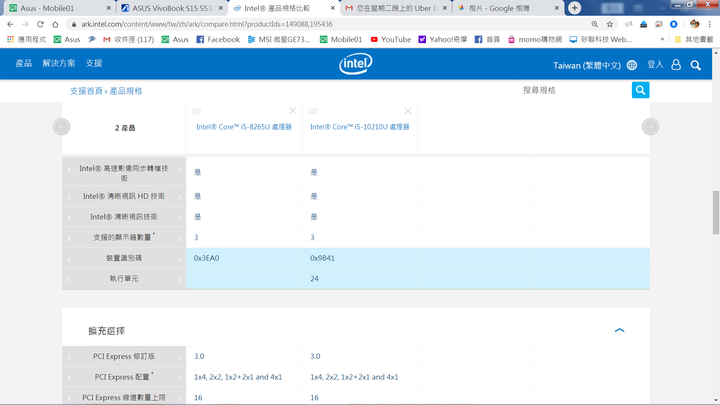This screenshot has width=720, height=405.
Task: Open the Apps bookmark shortcut
Action: click(x=26, y=39)
